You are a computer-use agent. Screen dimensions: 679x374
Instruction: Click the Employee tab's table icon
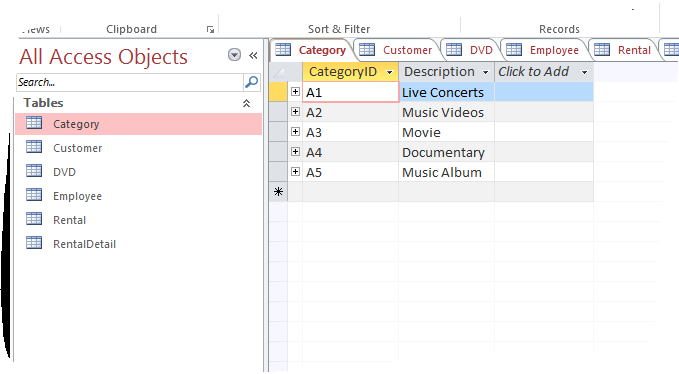pyautogui.click(x=514, y=50)
